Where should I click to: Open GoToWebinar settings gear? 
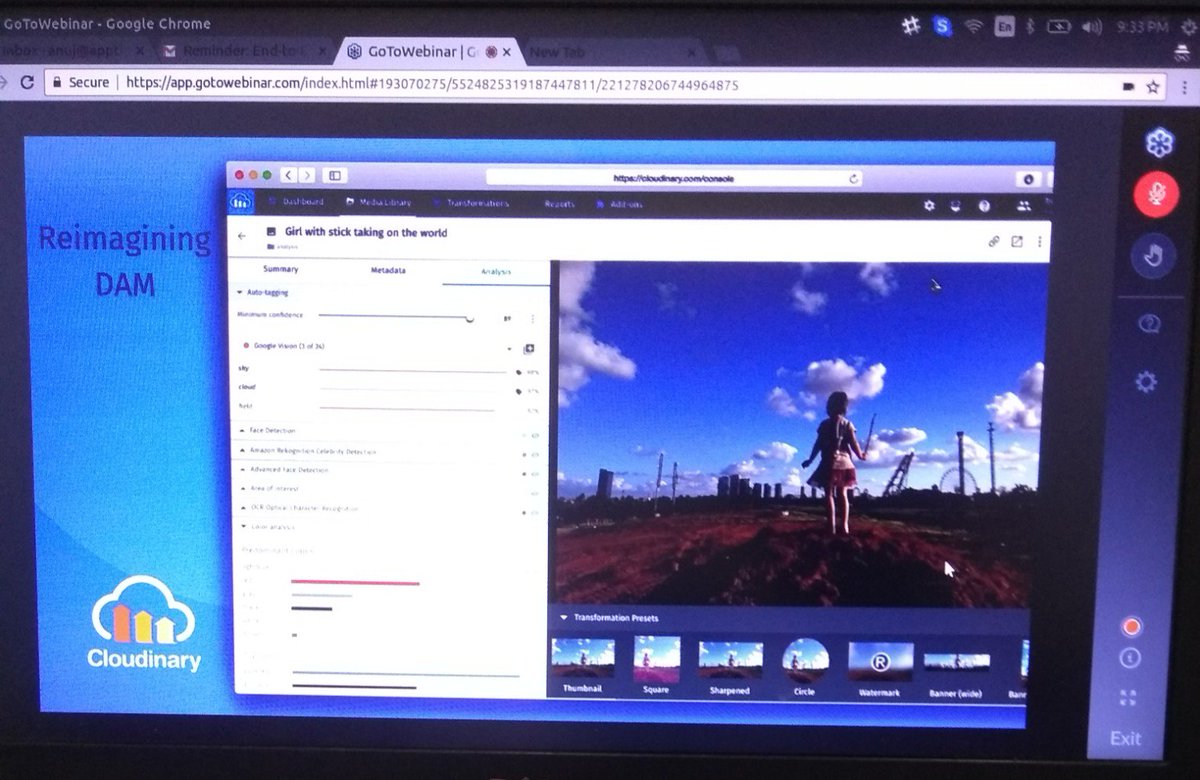coord(1148,382)
